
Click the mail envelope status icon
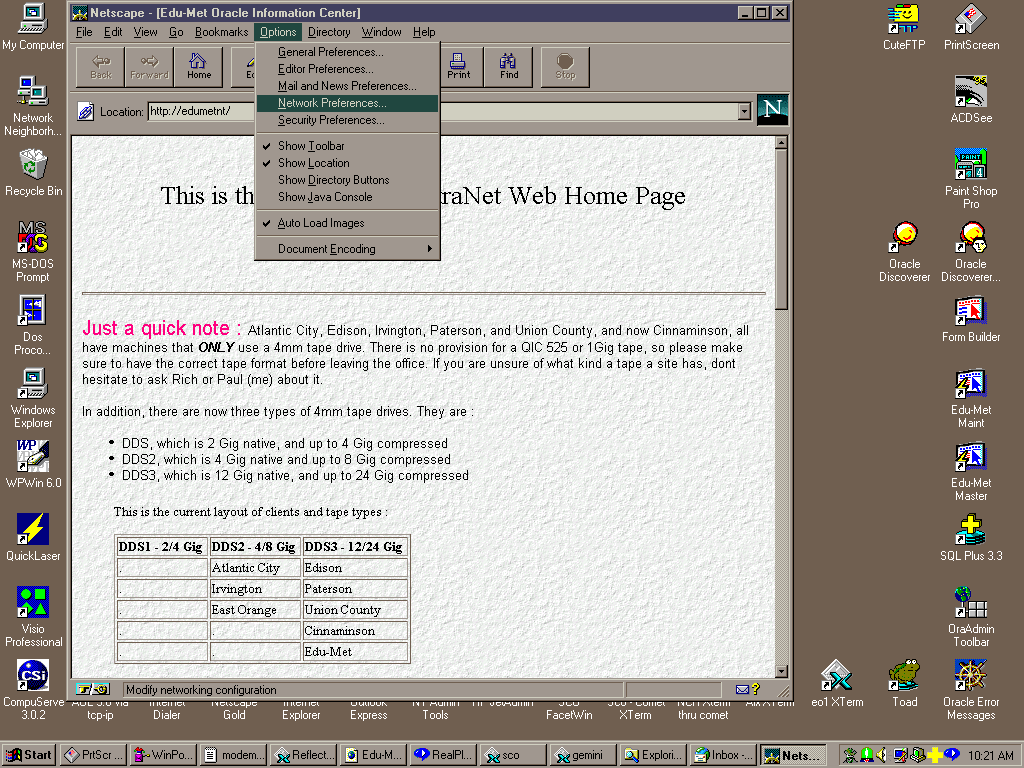point(742,690)
